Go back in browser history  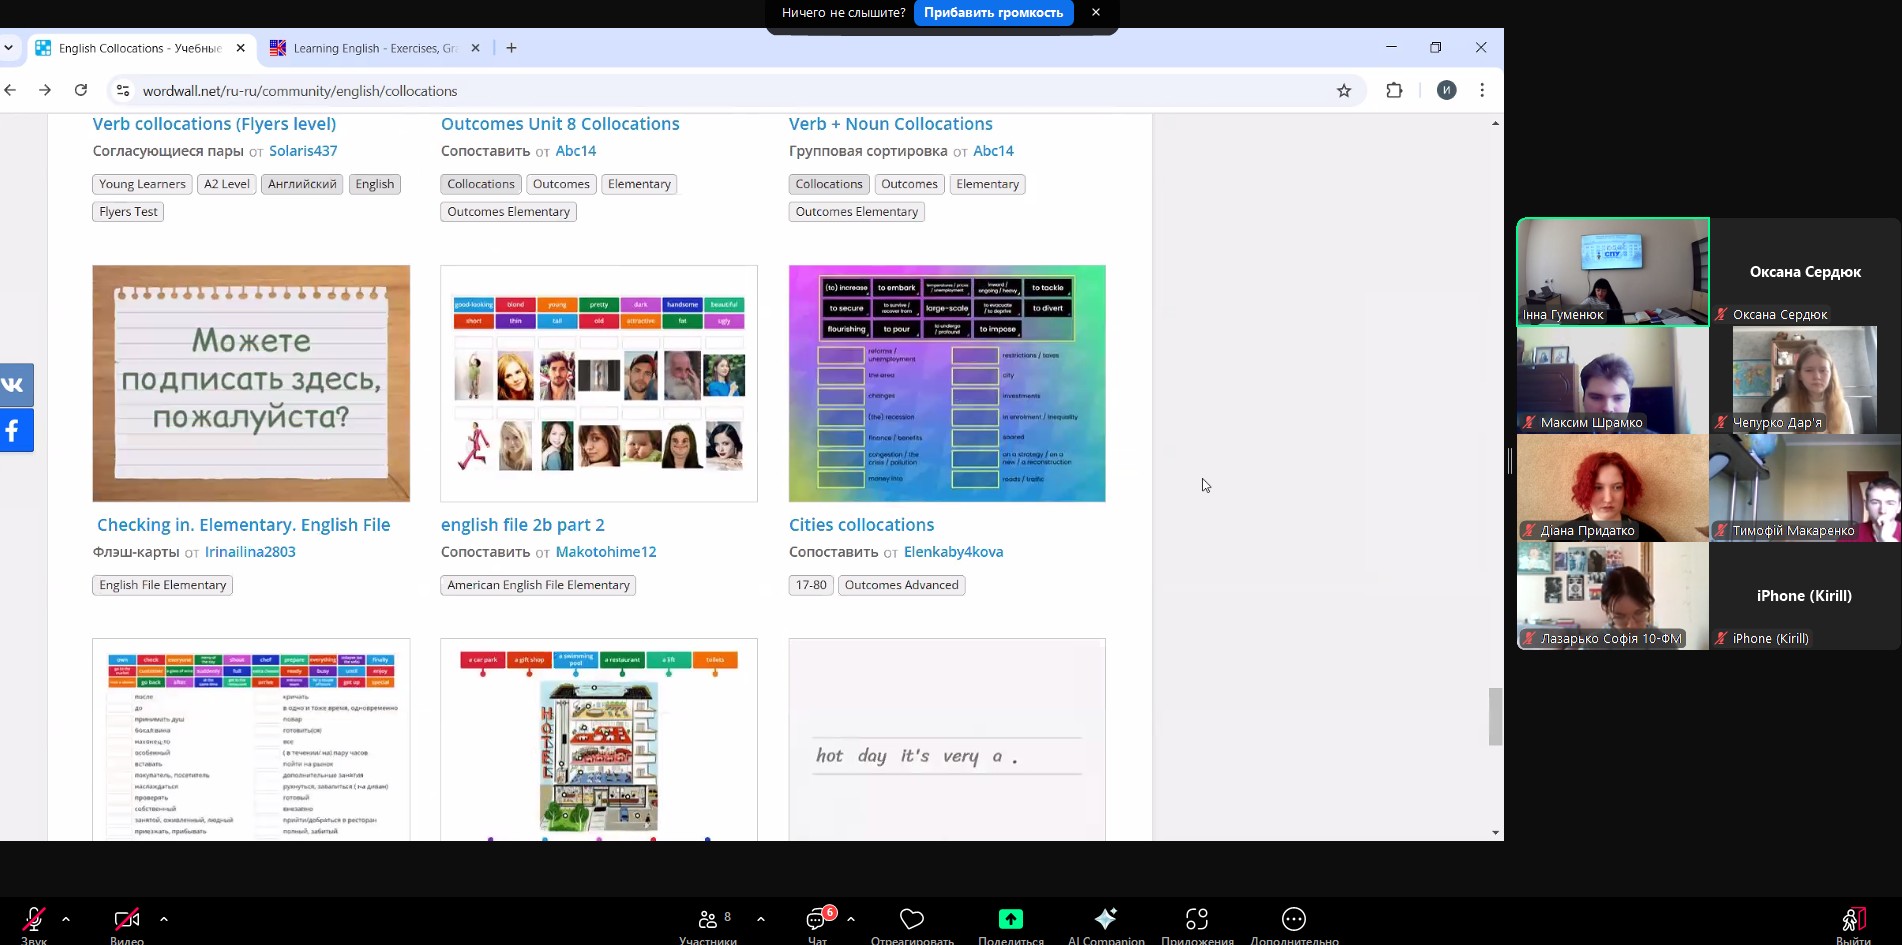point(10,90)
